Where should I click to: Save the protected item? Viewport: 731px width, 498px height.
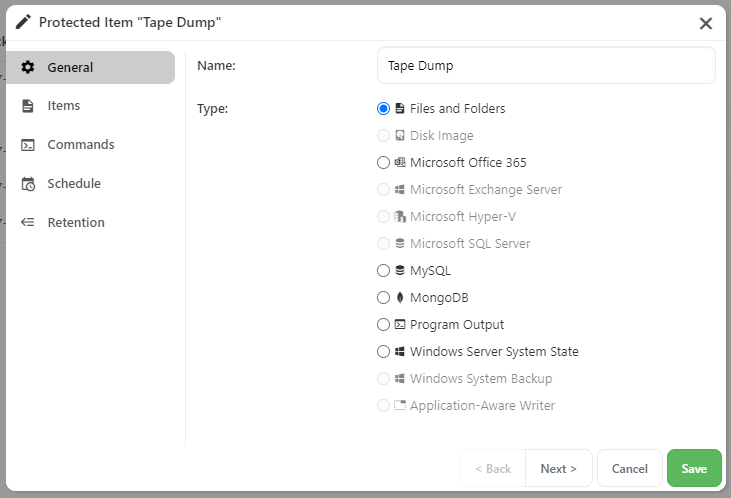pyautogui.click(x=694, y=468)
